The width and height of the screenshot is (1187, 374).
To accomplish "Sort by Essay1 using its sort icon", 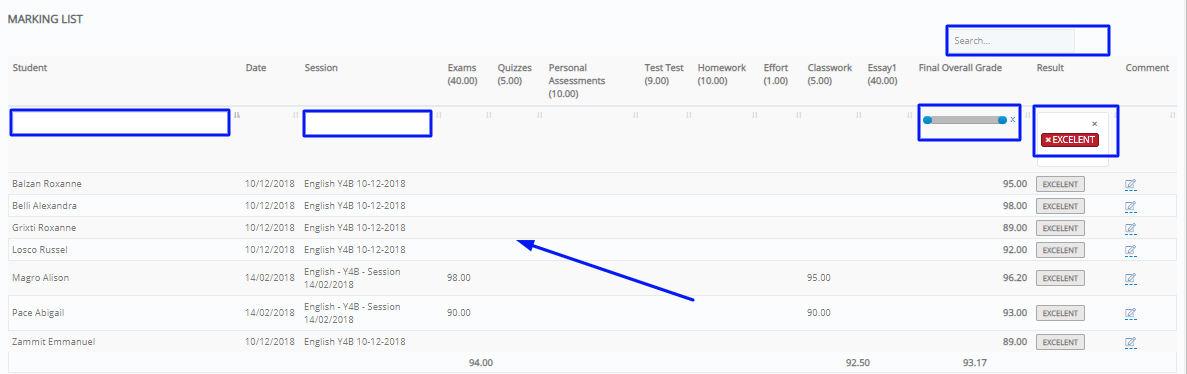I will 909,115.
